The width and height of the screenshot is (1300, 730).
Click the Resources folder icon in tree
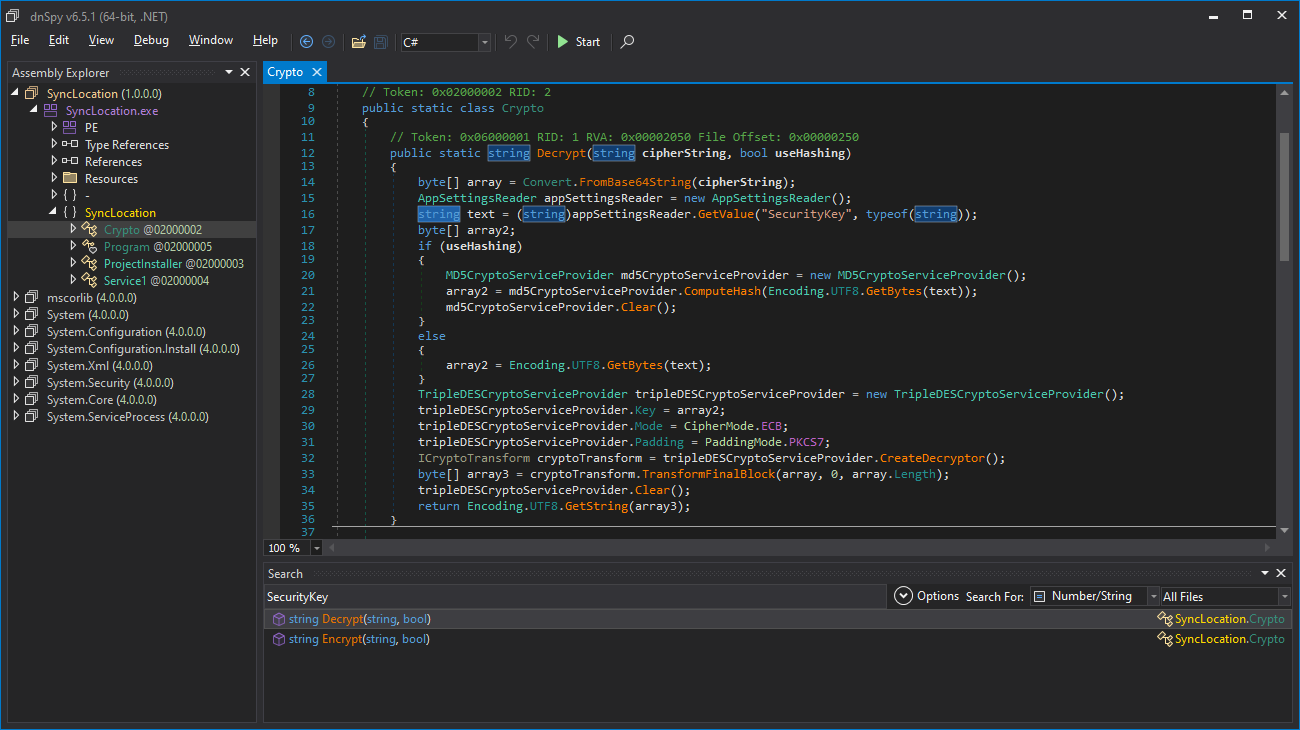(x=70, y=179)
